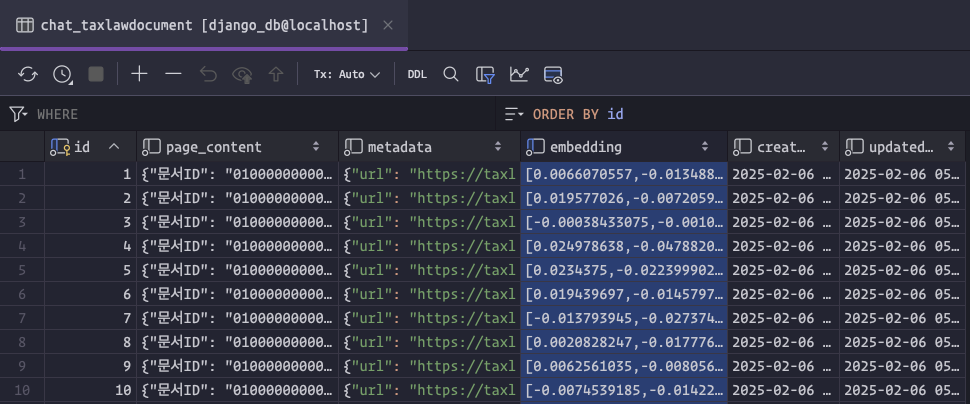Select page_content cell in row 8
Image resolution: width=970 pixels, height=404 pixels.
(238, 342)
